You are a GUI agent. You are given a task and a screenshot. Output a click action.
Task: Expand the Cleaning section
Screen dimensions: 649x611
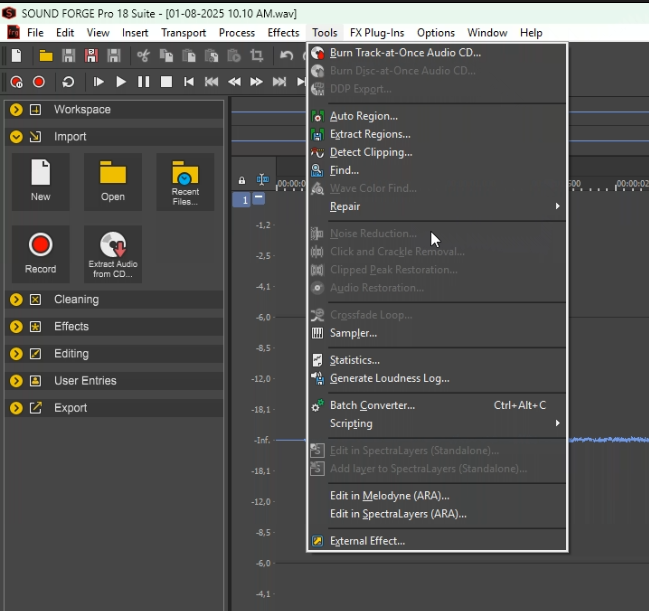click(17, 299)
